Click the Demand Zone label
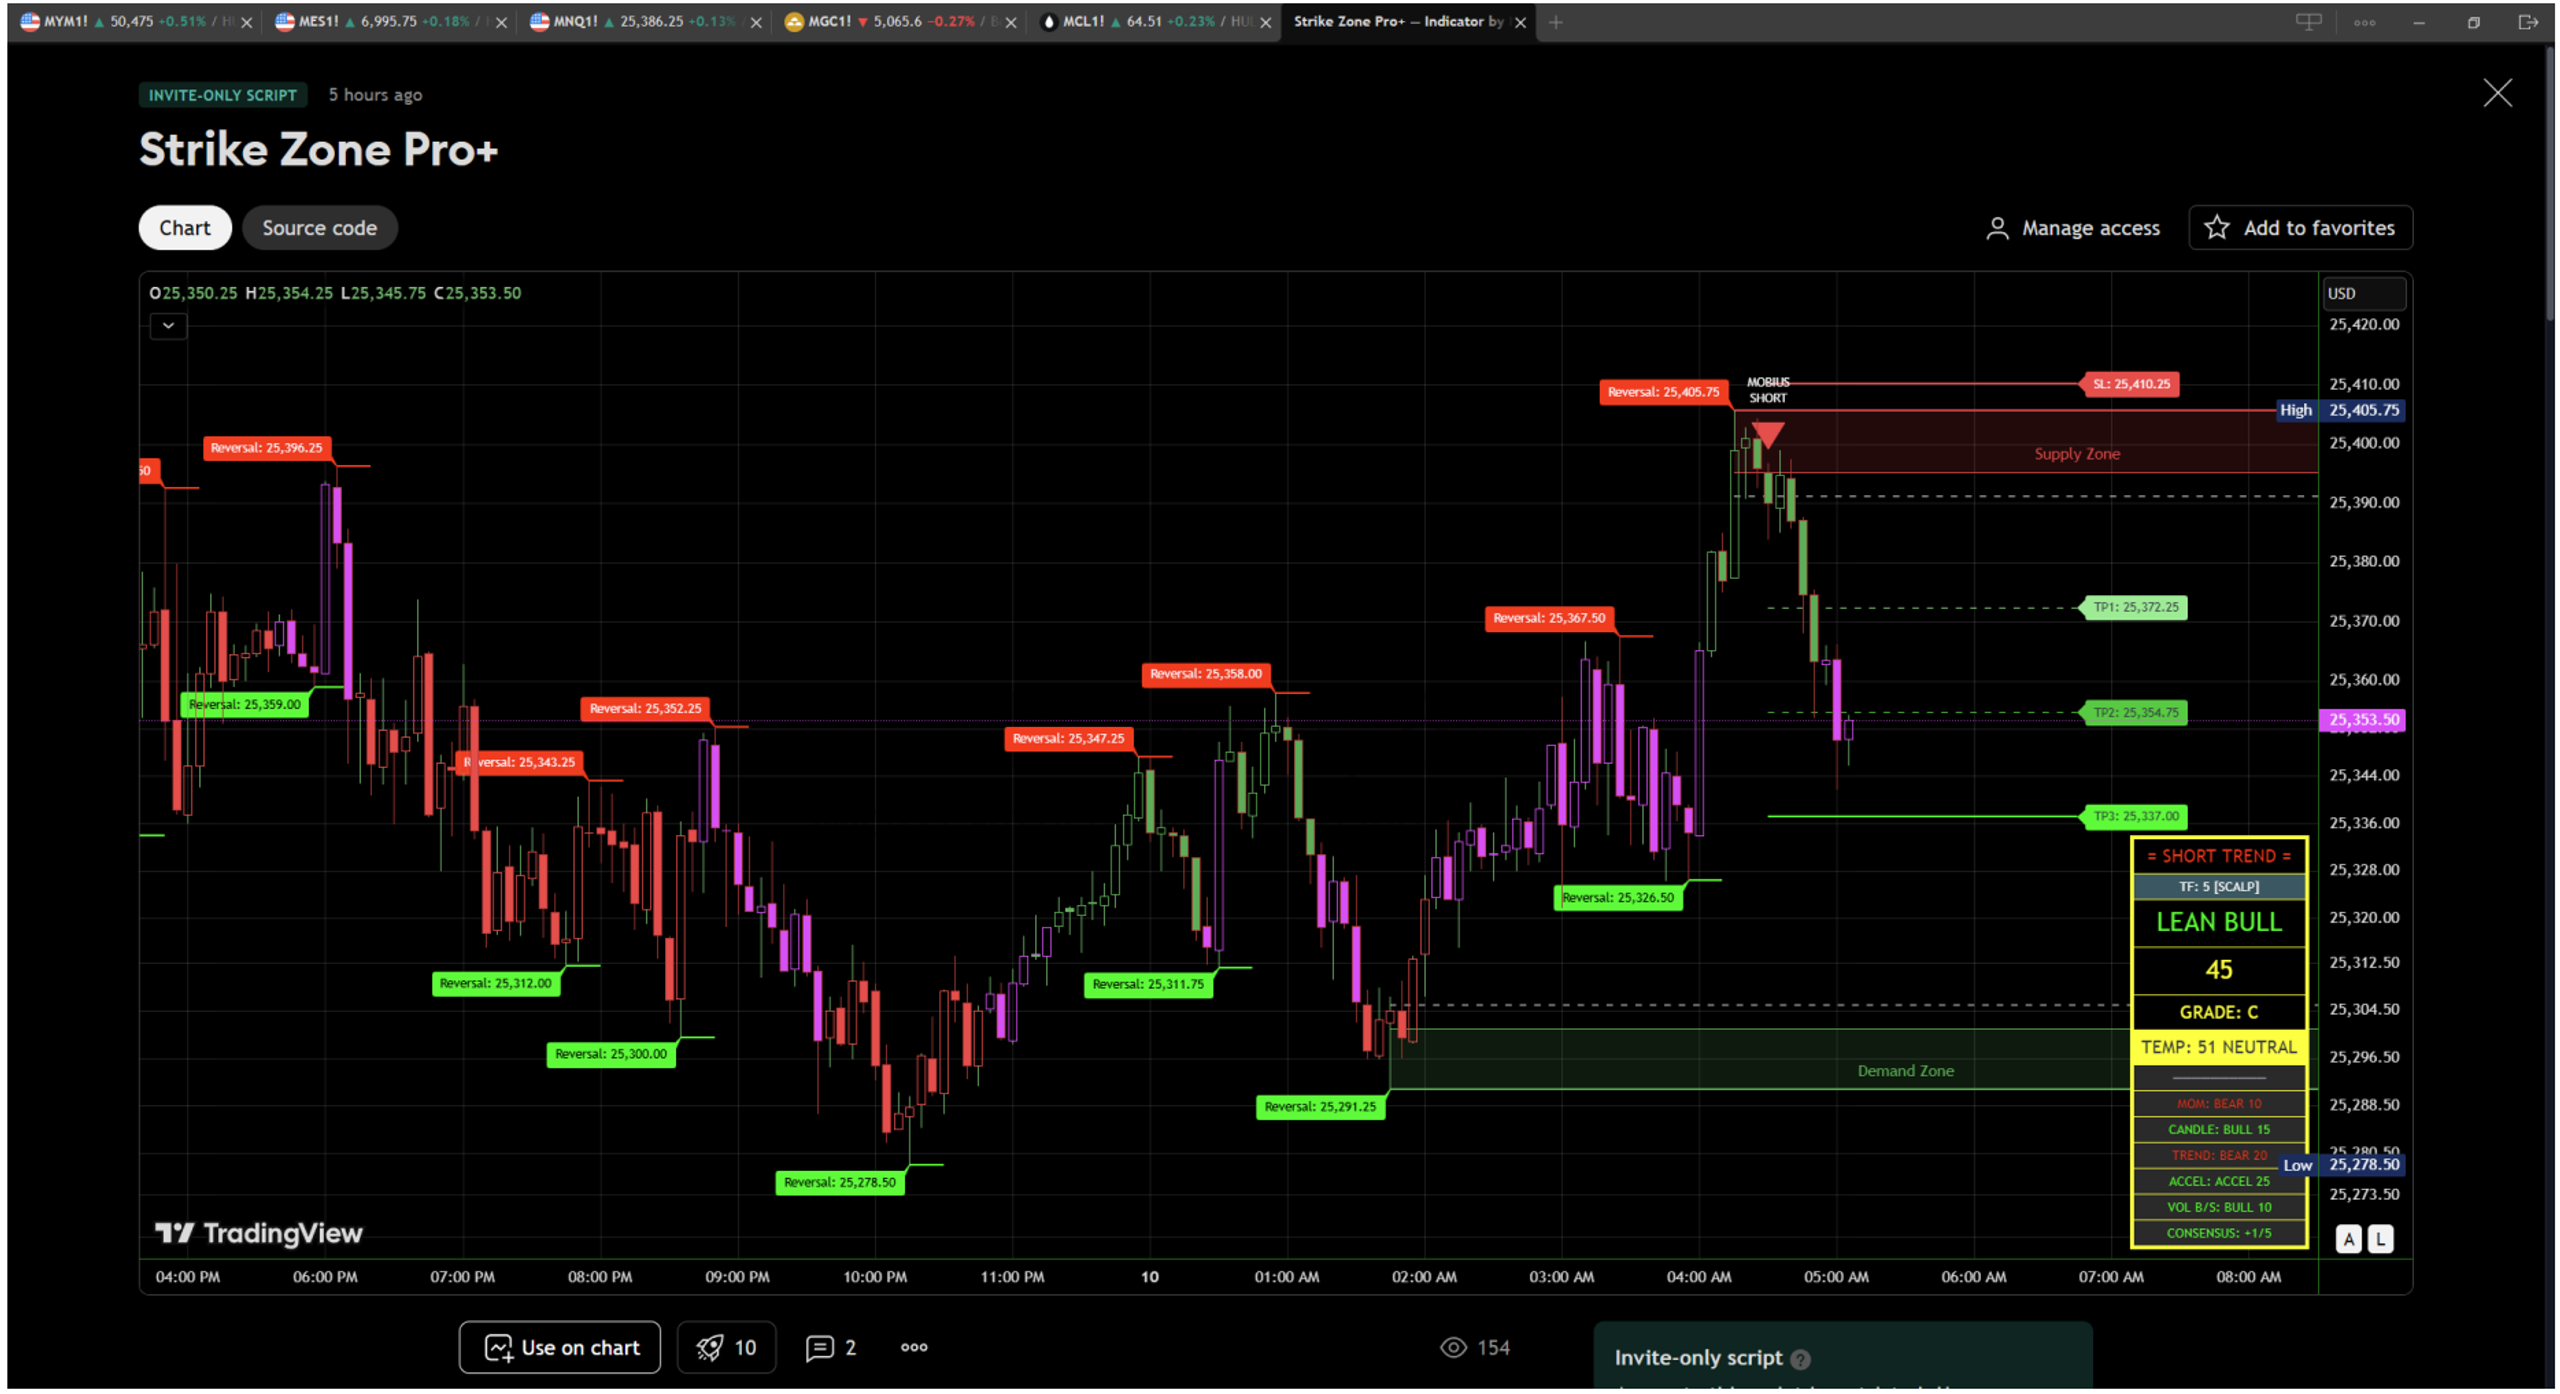 click(1905, 1071)
